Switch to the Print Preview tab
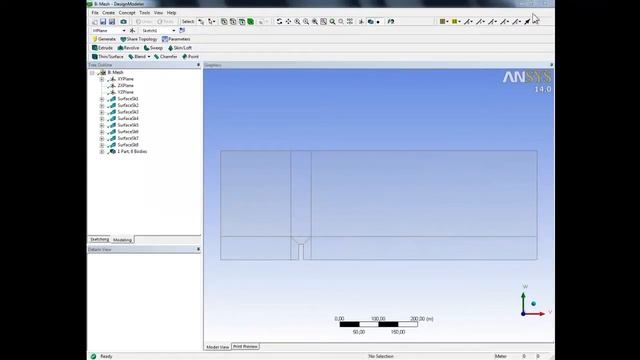 (x=245, y=347)
